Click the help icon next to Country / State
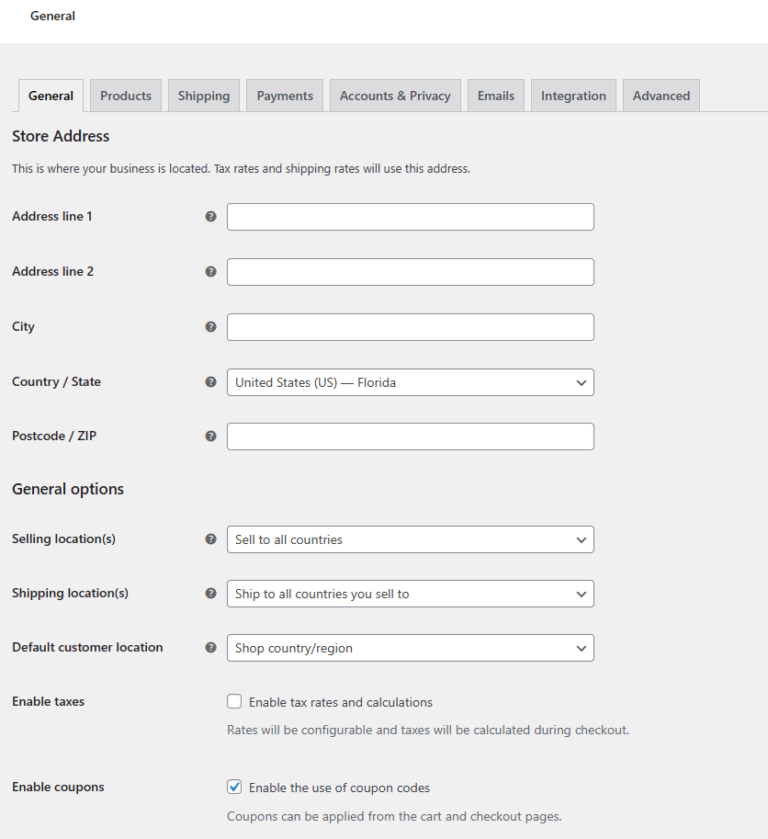768x839 pixels. (210, 381)
